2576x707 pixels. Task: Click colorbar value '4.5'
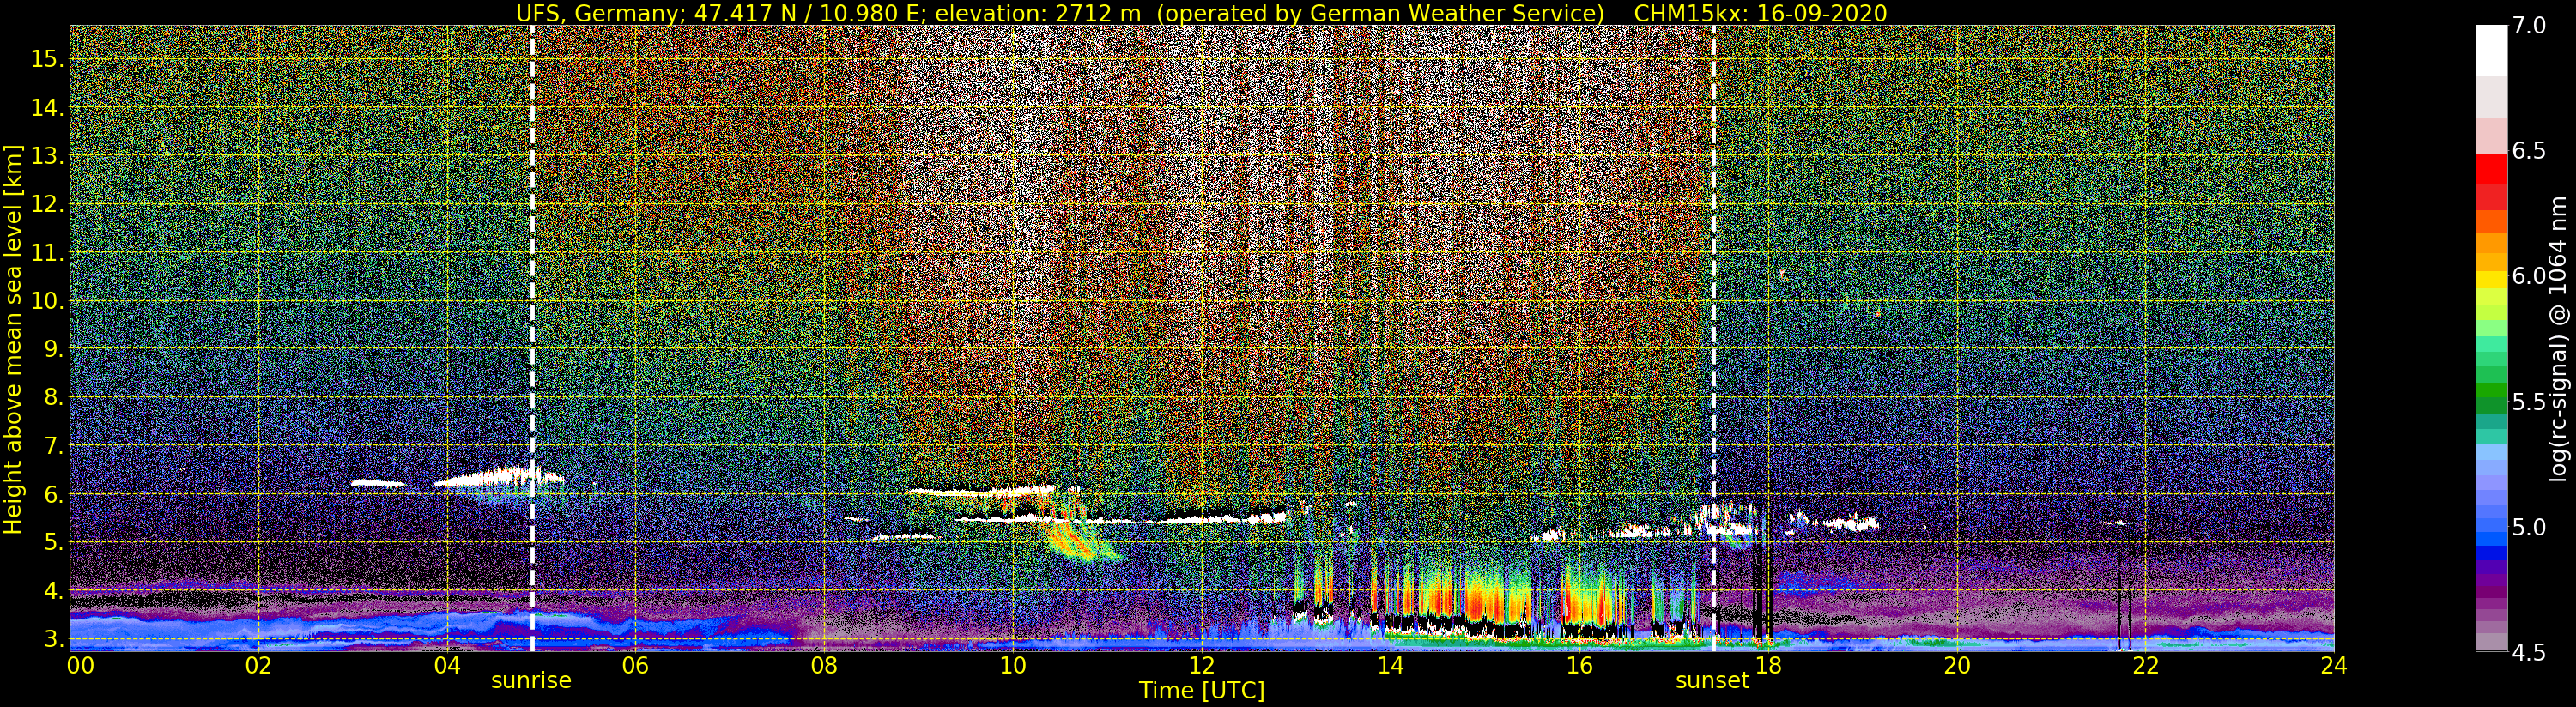(x=2529, y=652)
